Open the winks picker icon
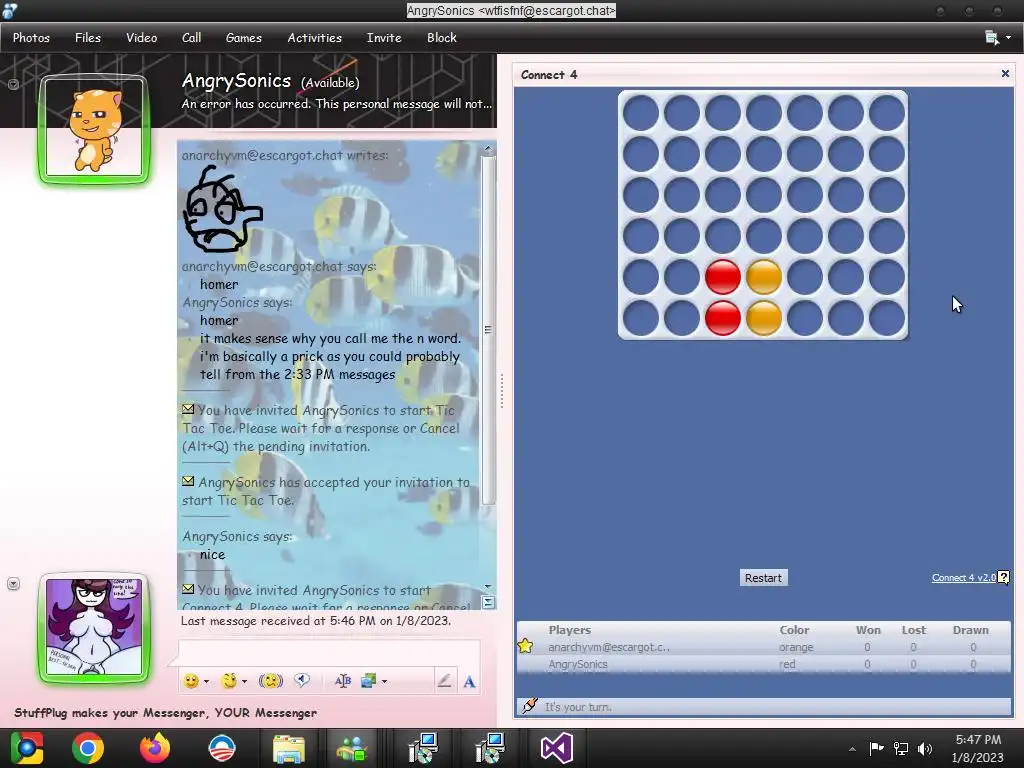This screenshot has width=1024, height=768. pos(229,681)
